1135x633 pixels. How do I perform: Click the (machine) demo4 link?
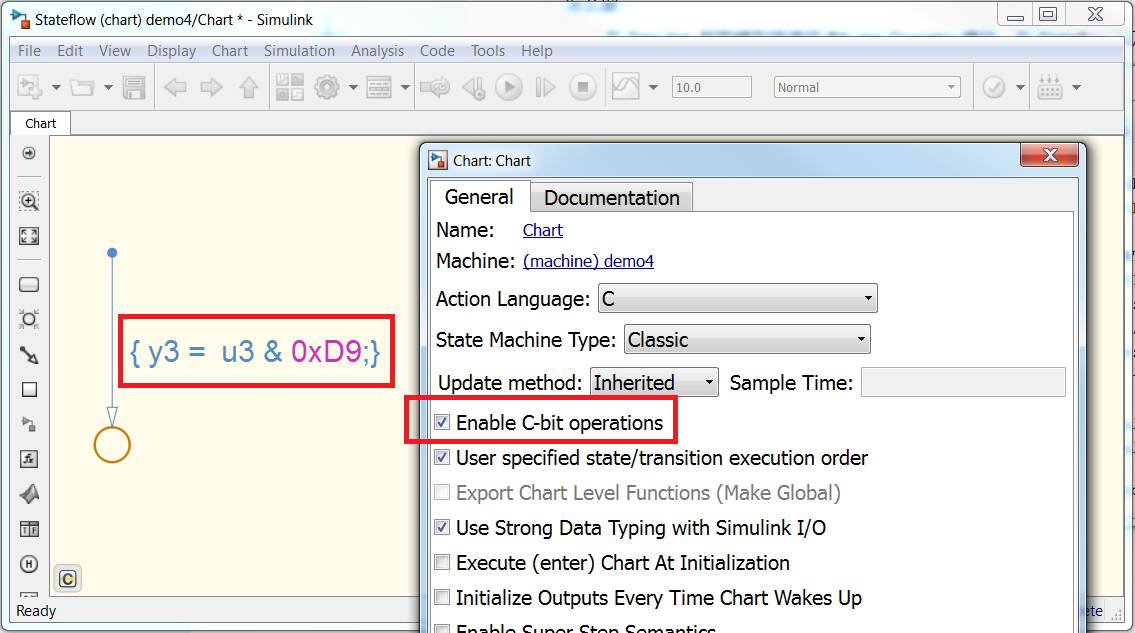[x=588, y=261]
